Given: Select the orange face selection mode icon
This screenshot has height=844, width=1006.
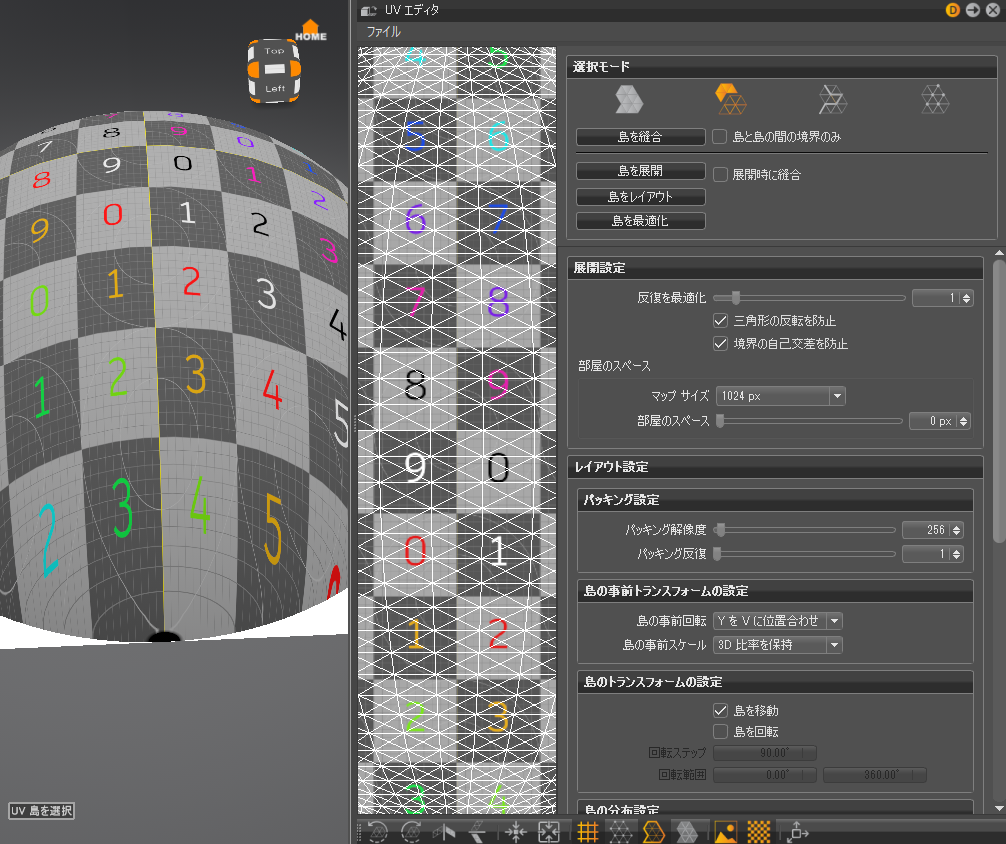Looking at the screenshot, I should click(730, 99).
